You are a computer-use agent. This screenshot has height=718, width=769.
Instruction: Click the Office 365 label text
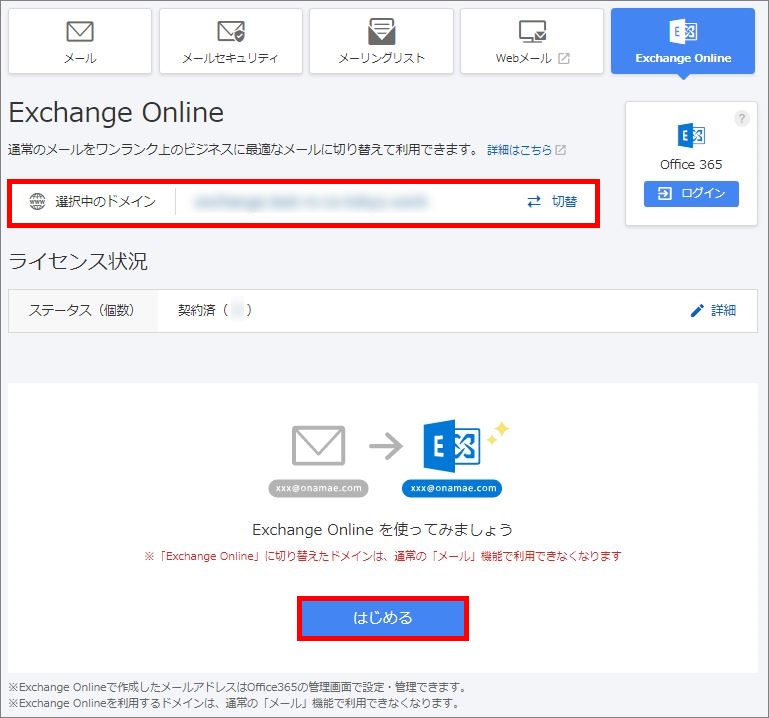(691, 164)
